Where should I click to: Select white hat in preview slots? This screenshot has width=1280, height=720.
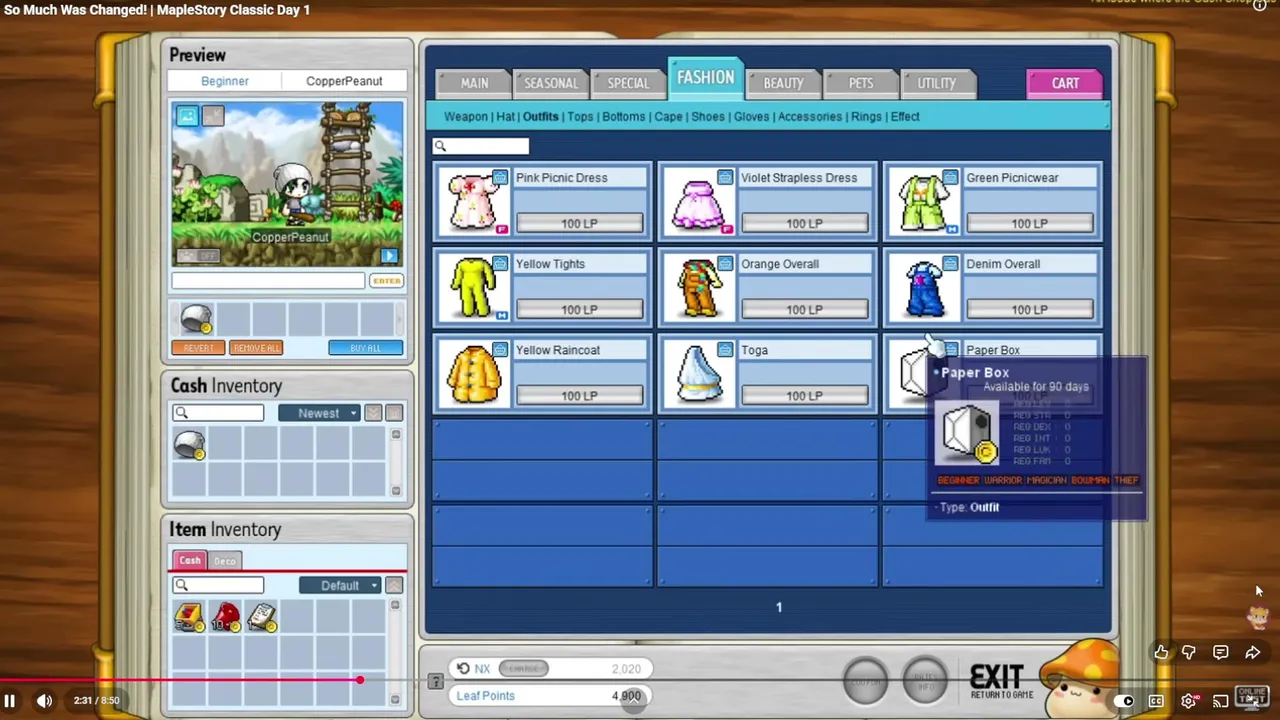click(x=196, y=319)
